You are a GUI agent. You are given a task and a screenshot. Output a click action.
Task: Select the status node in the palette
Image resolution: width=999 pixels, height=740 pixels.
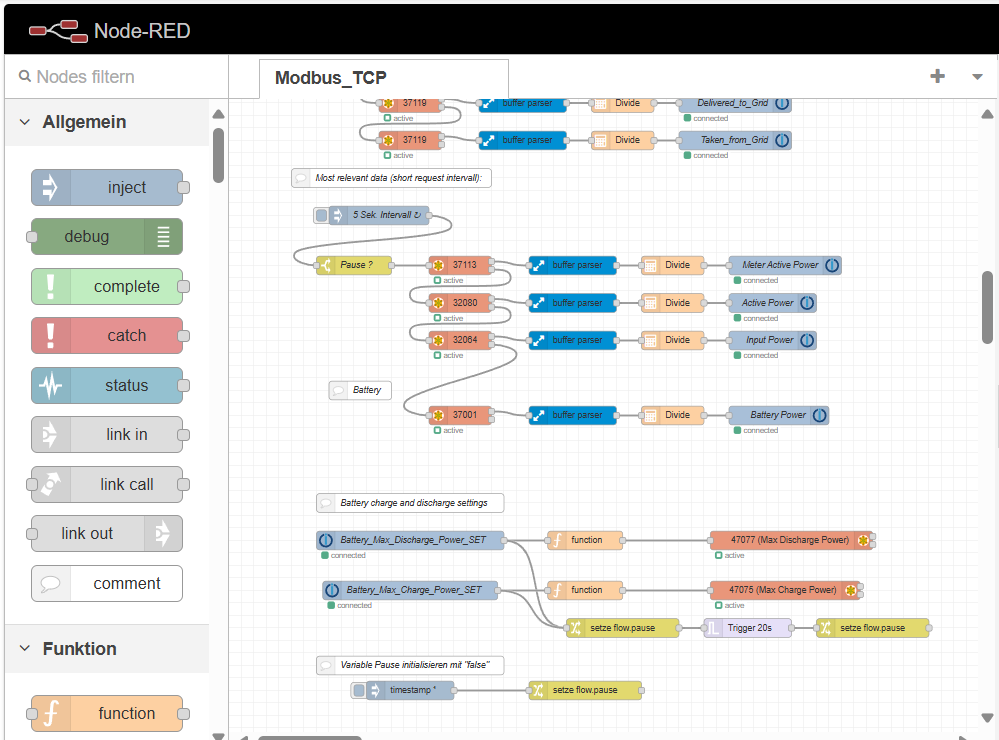click(x=107, y=385)
